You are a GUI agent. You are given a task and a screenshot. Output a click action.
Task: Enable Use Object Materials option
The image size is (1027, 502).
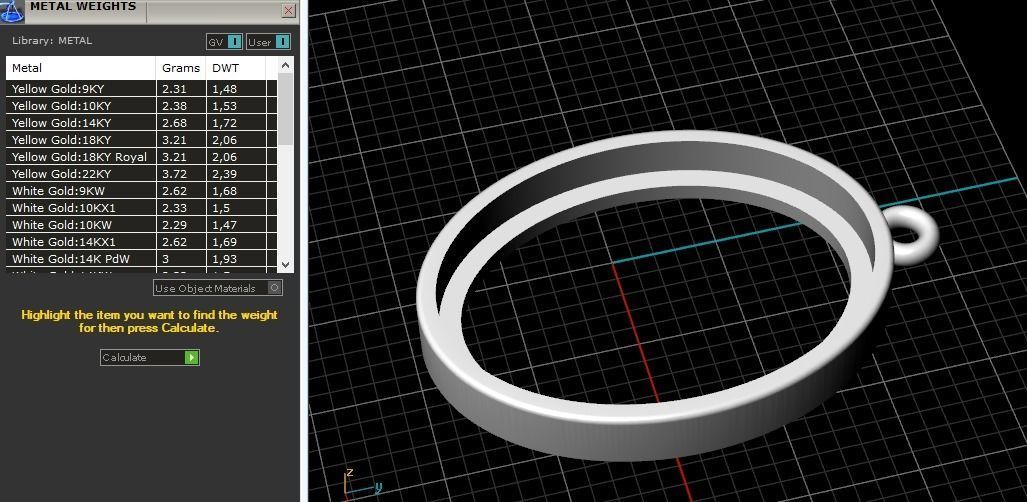[218, 288]
